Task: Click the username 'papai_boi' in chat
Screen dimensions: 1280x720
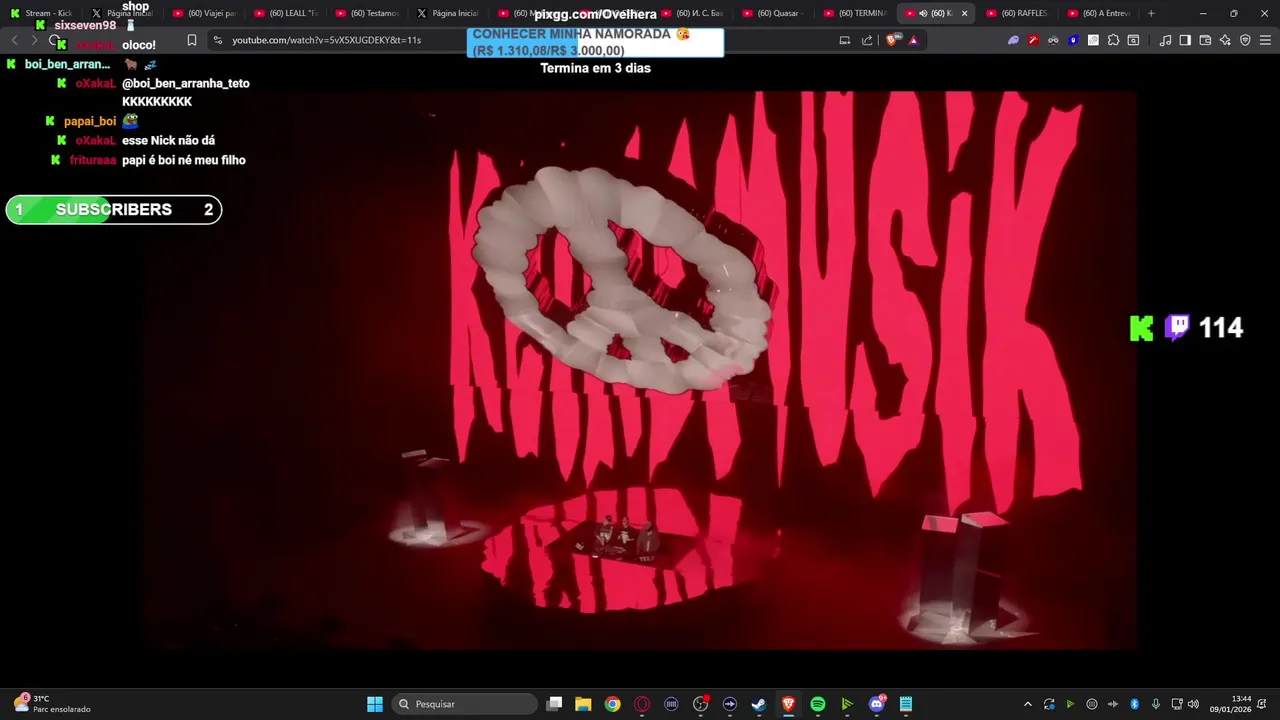Action: pos(90,121)
